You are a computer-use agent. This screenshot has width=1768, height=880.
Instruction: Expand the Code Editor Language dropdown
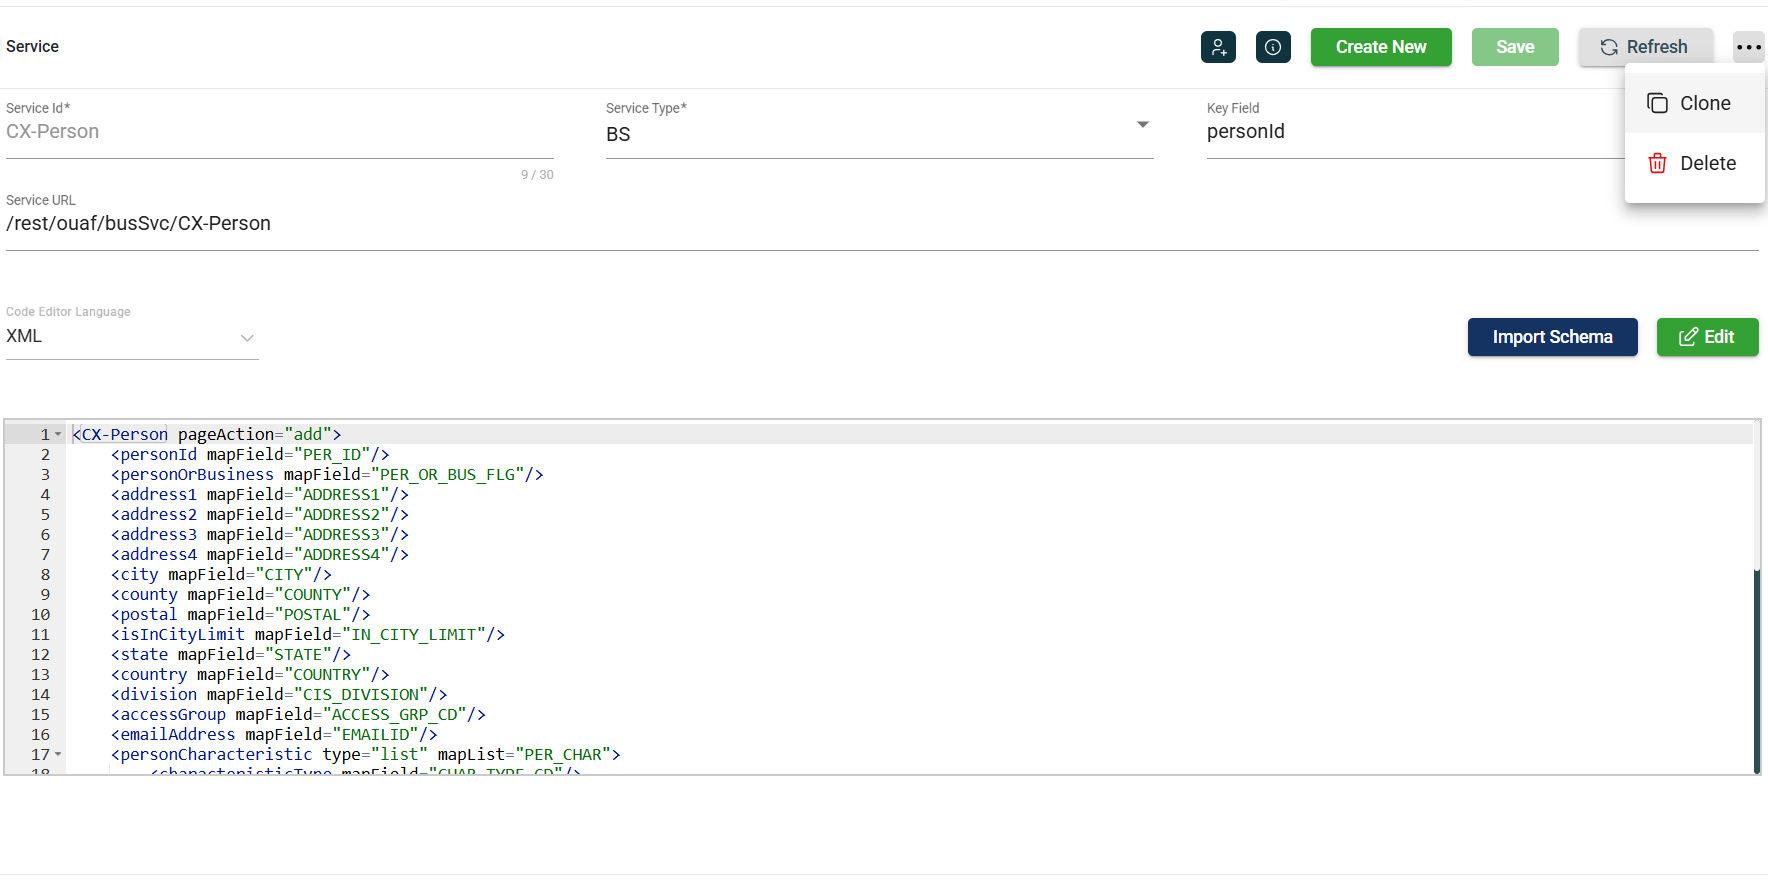click(247, 338)
